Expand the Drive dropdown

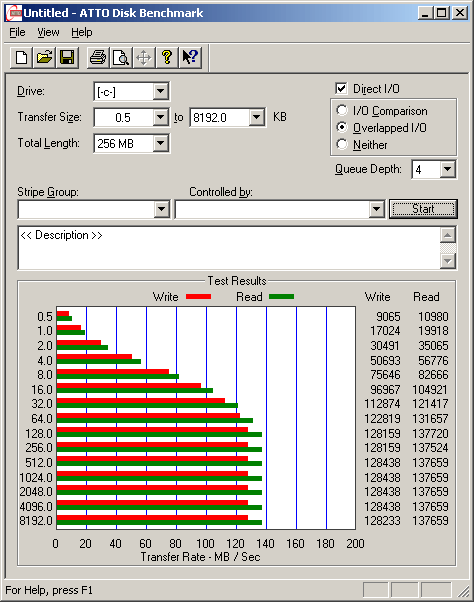coord(160,92)
